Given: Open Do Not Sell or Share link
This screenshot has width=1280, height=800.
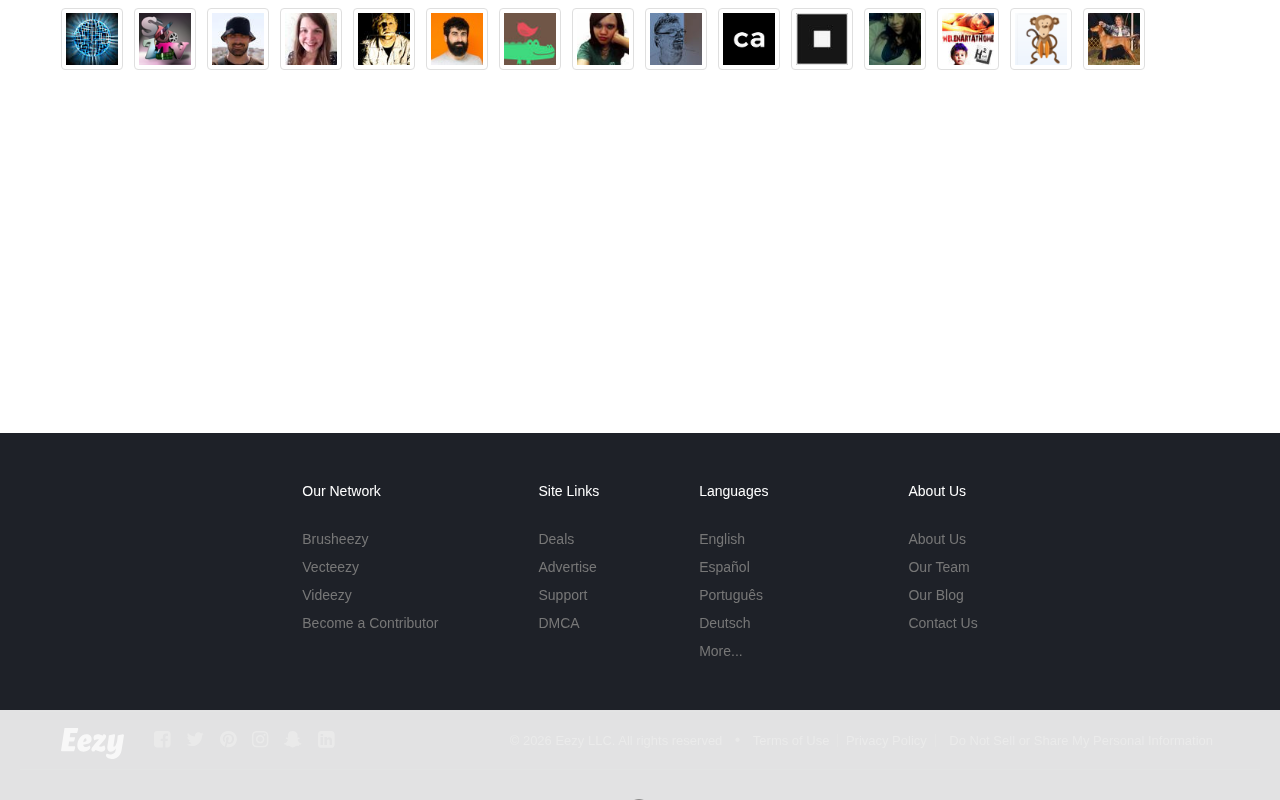Looking at the screenshot, I should tap(1081, 741).
